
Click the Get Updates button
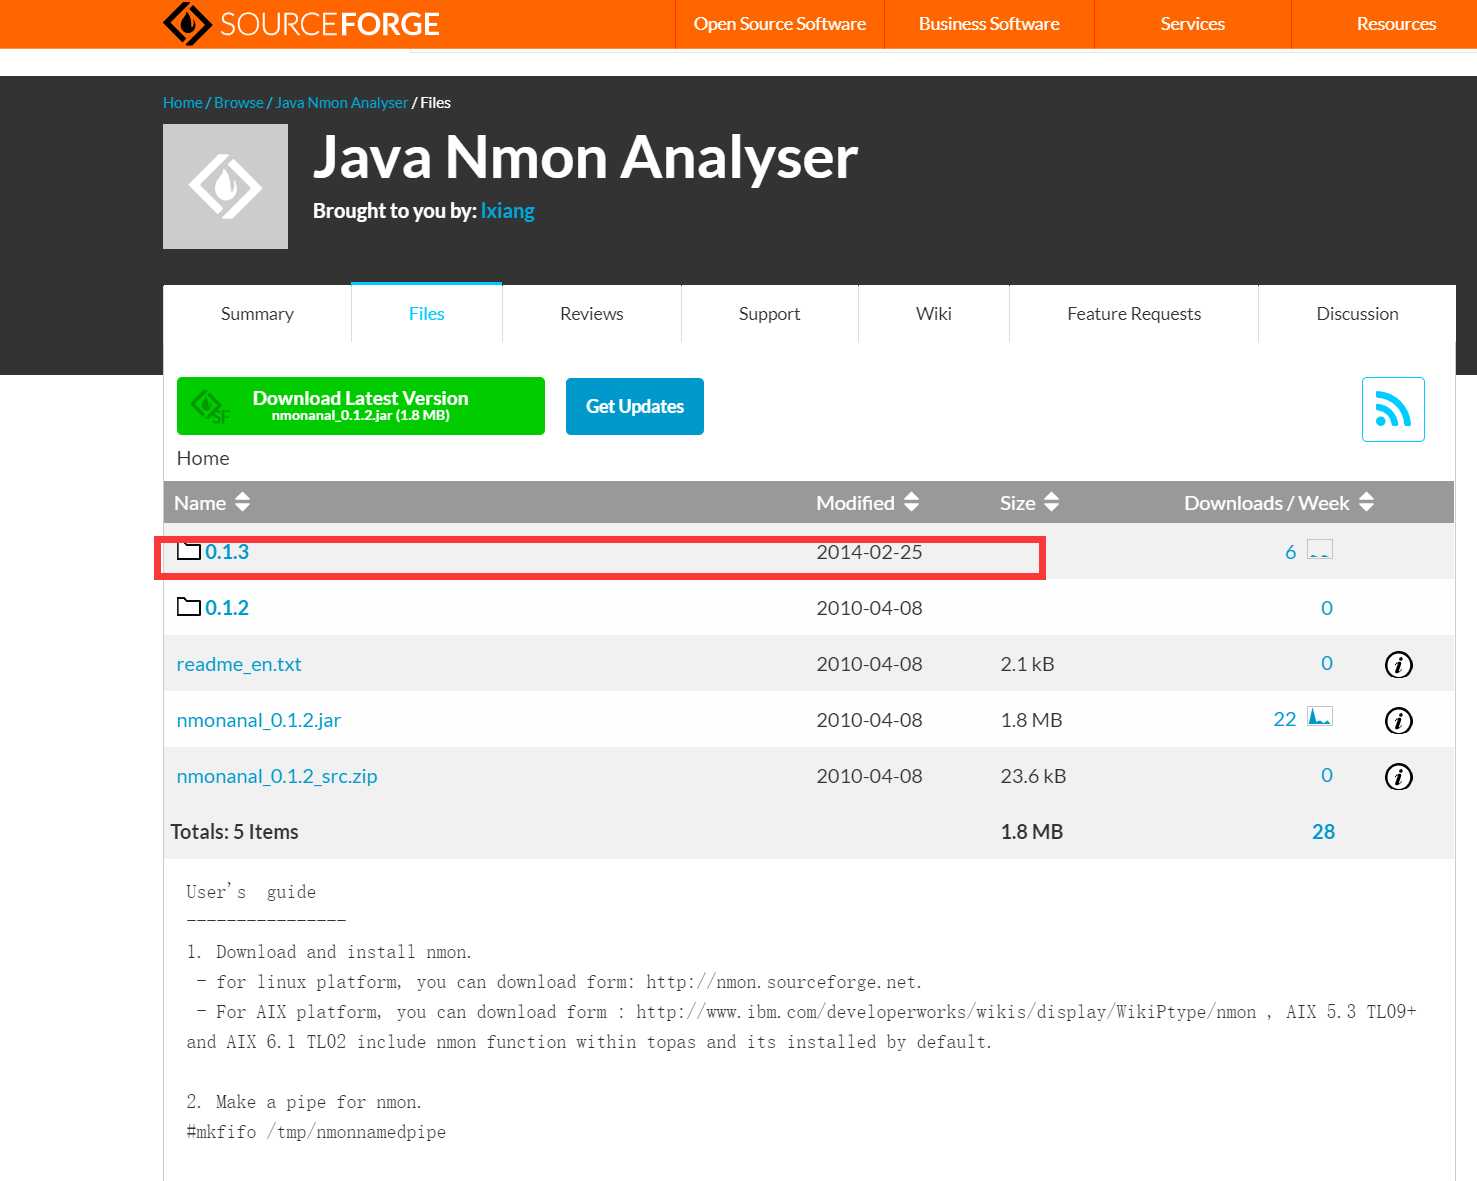pos(635,406)
